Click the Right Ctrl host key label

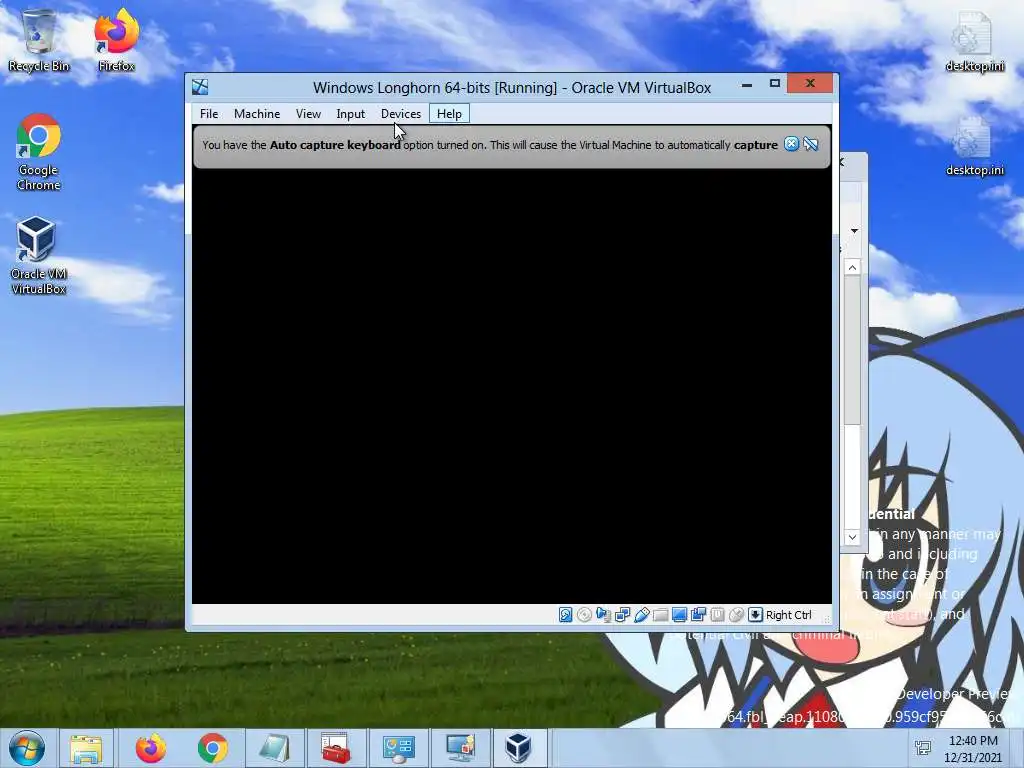788,615
